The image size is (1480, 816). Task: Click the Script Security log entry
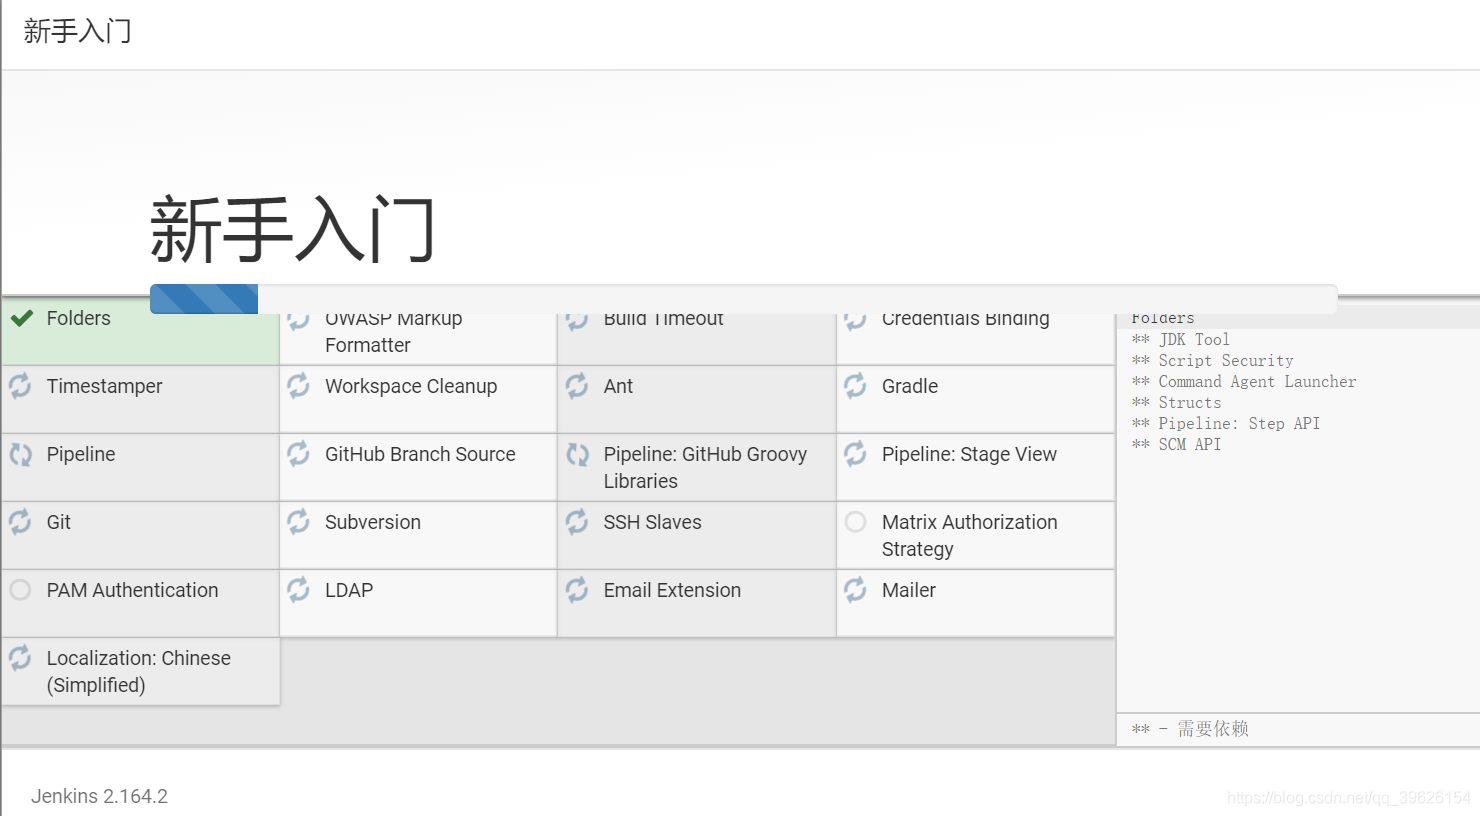[x=1212, y=360]
